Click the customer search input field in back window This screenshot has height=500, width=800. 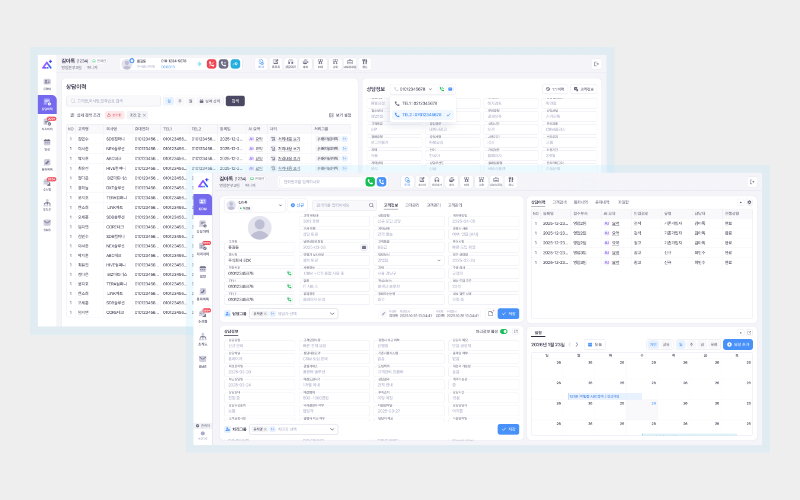[x=115, y=100]
